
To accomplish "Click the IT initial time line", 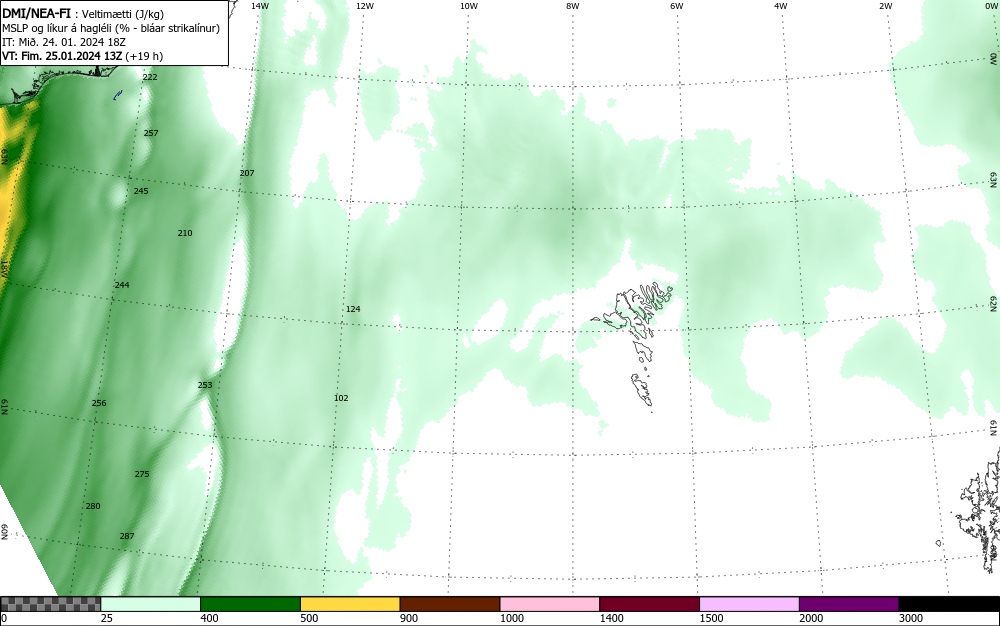I will pyautogui.click(x=64, y=42).
